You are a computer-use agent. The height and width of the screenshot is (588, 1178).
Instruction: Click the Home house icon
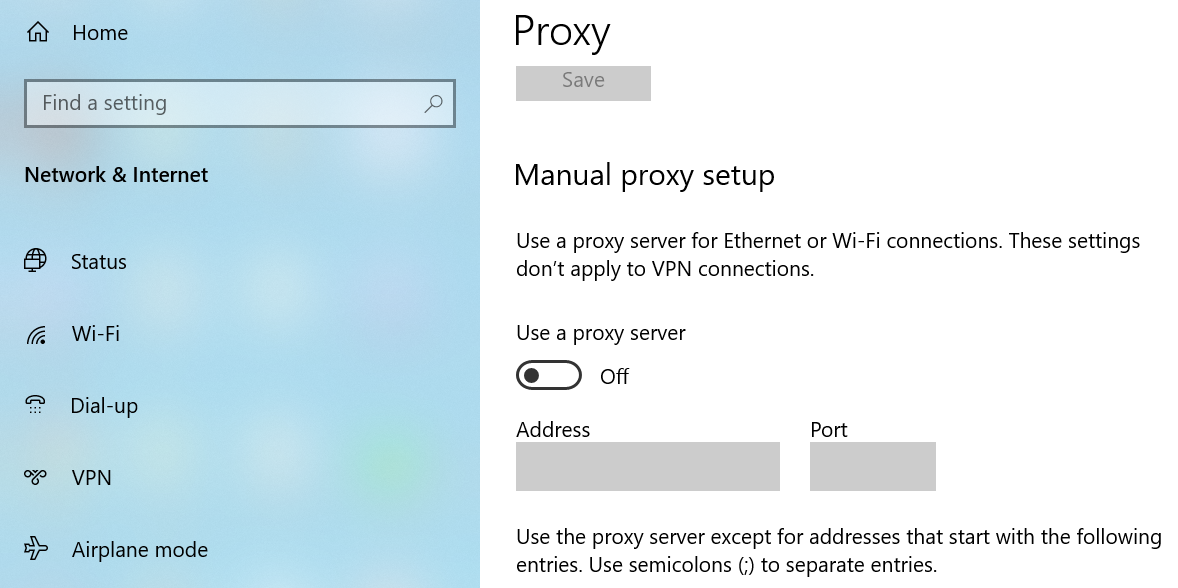tap(38, 33)
